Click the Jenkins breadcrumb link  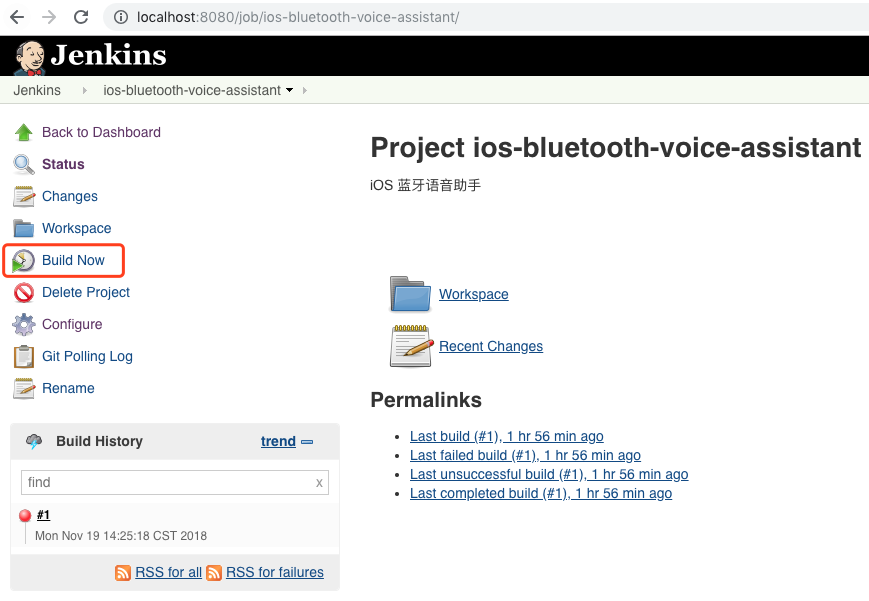(x=37, y=90)
